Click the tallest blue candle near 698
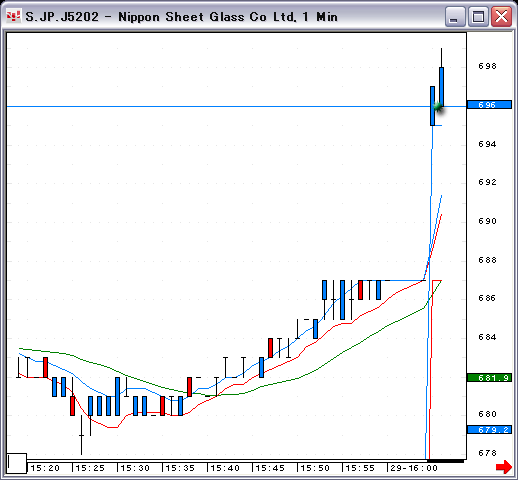The height and width of the screenshot is (480, 518). coord(441,87)
